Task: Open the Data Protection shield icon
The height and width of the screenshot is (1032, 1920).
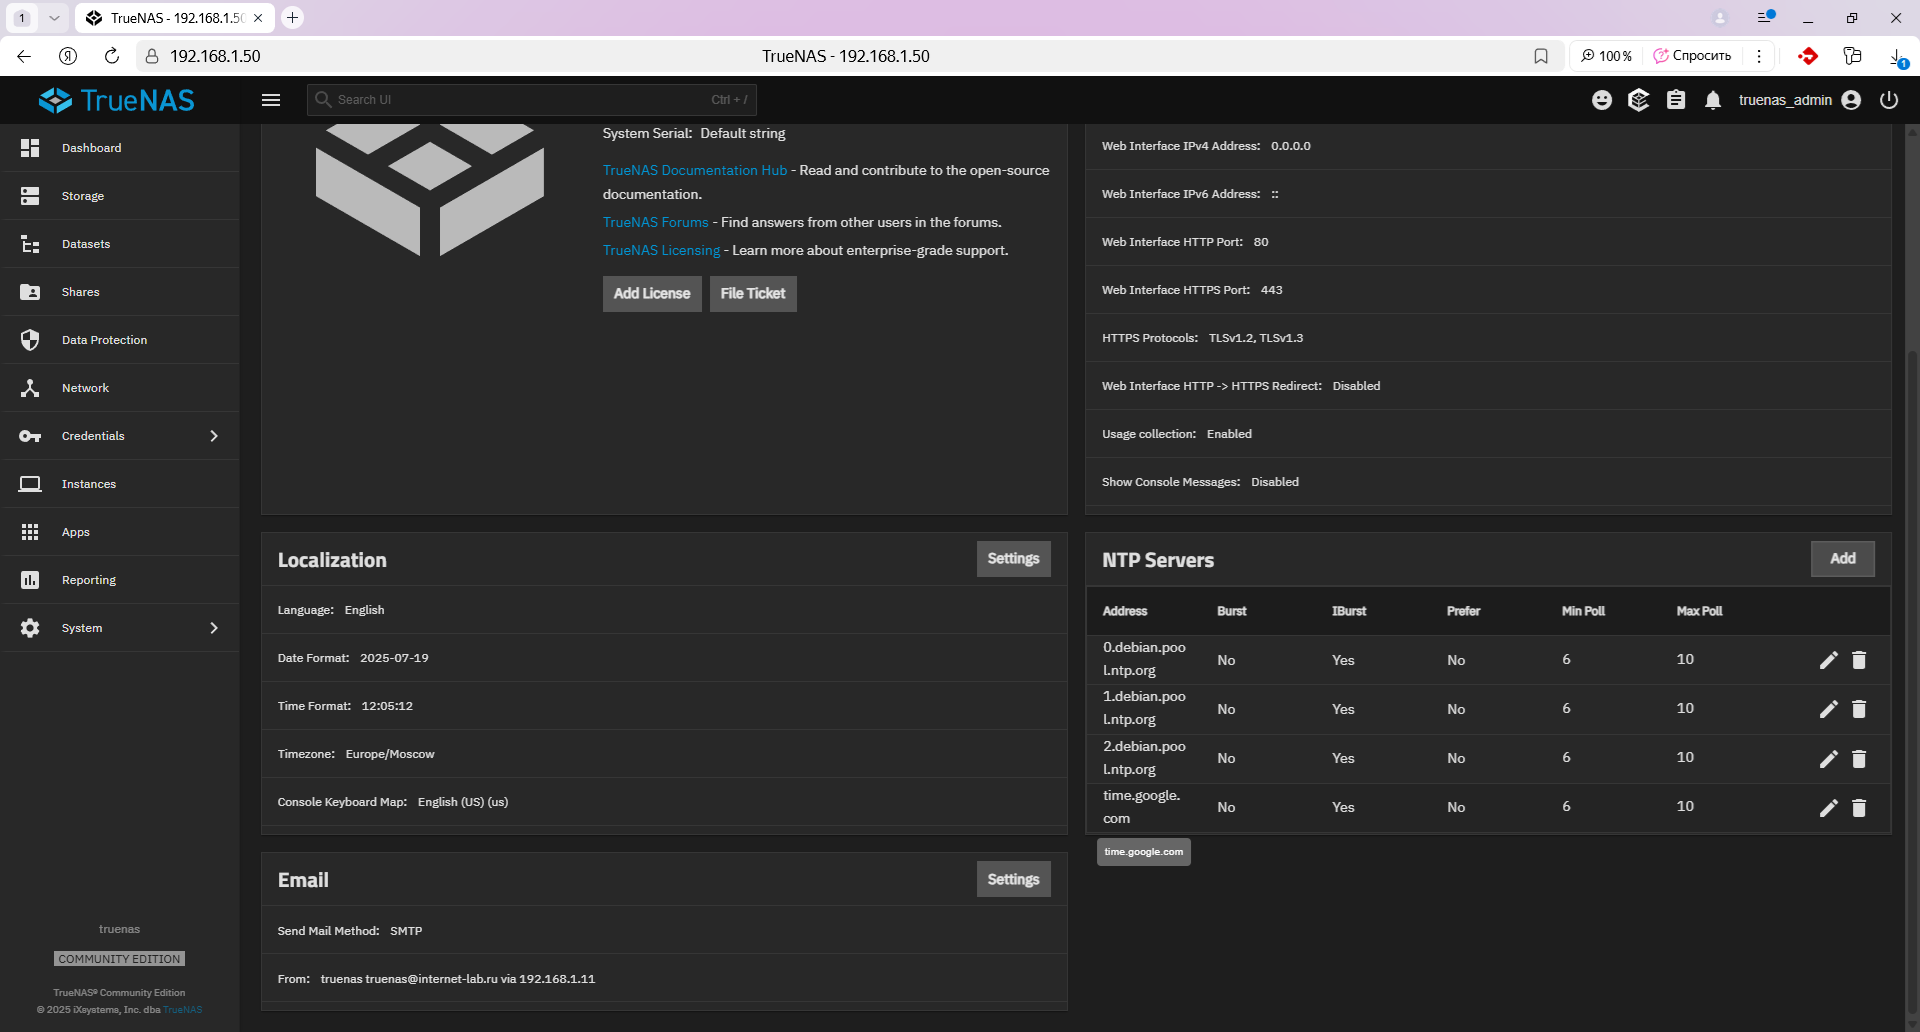Action: pos(30,340)
